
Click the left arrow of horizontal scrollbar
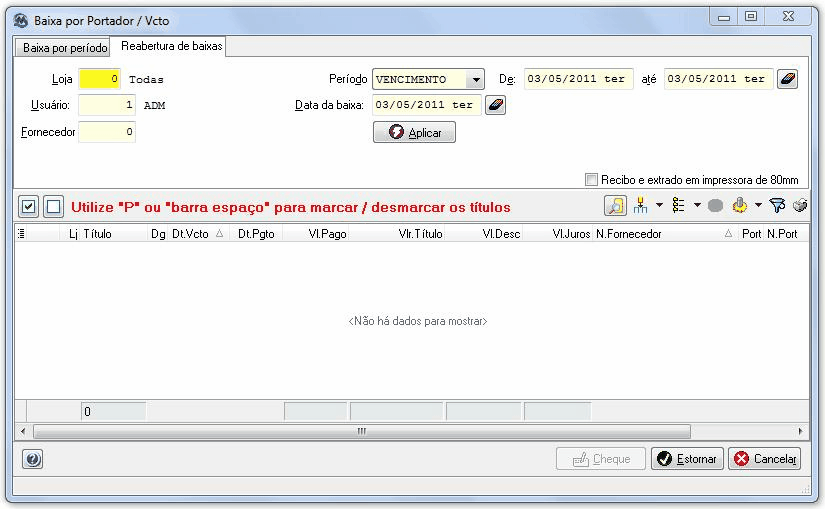point(23,432)
